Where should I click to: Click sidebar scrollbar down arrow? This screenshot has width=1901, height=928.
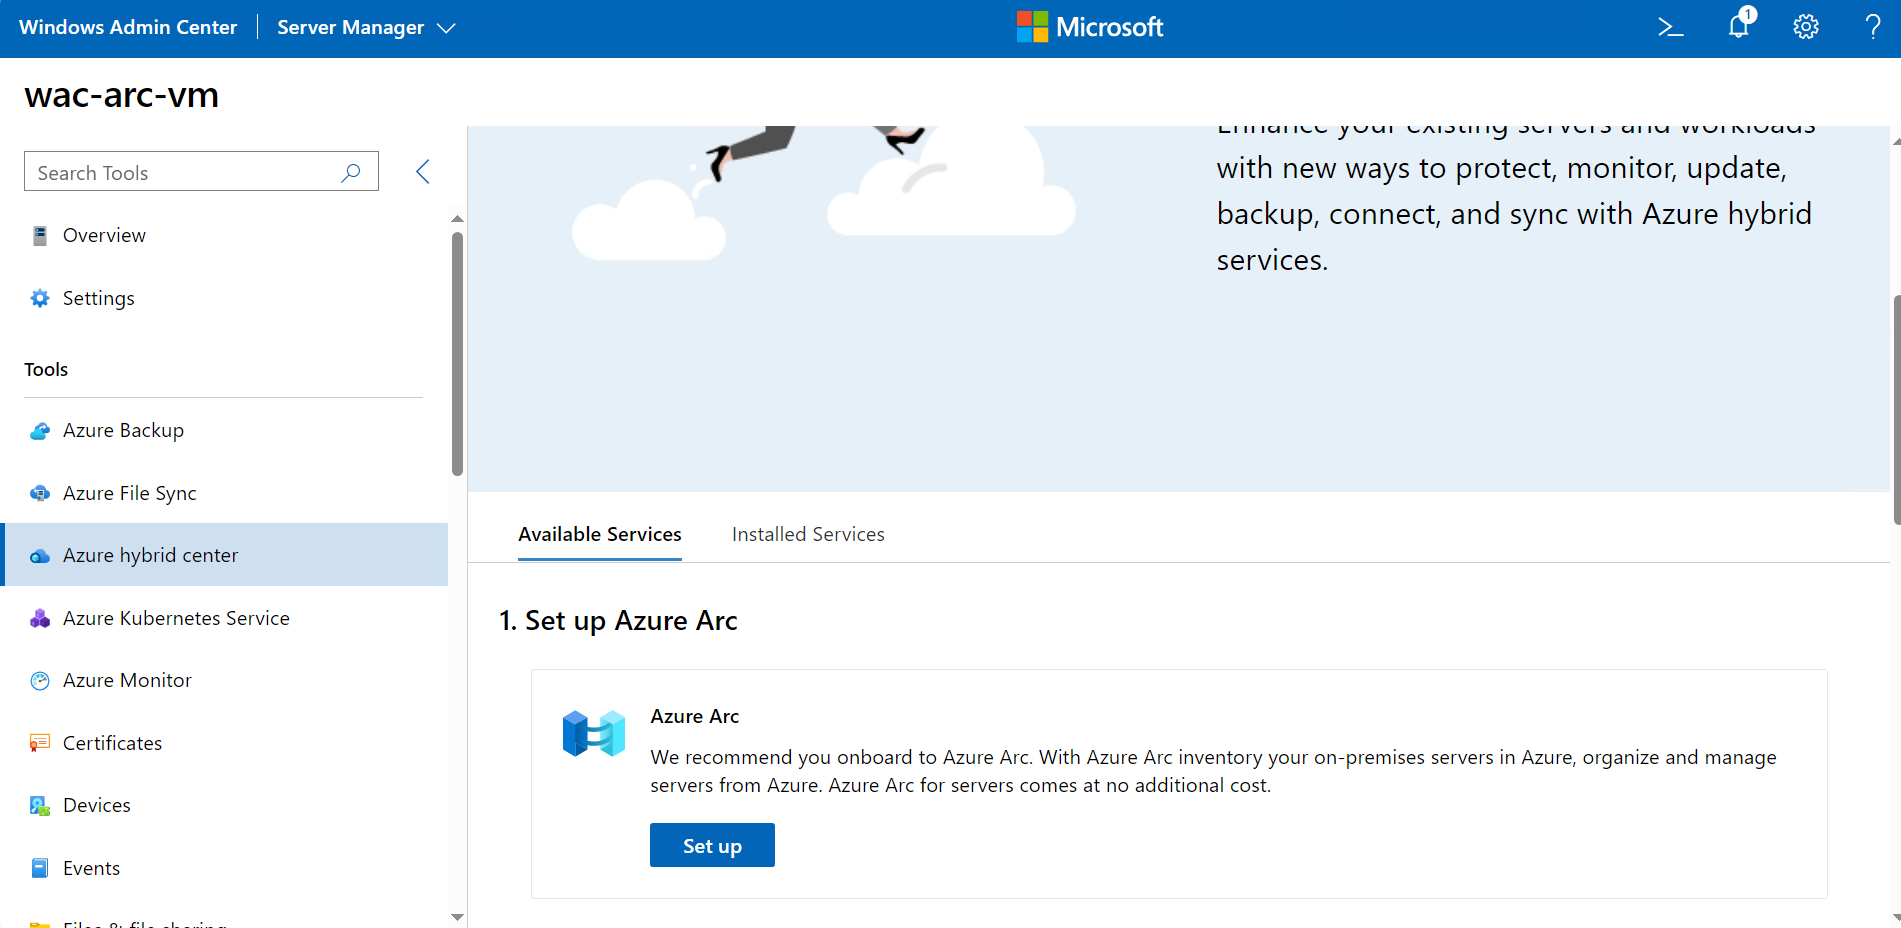[x=457, y=917]
